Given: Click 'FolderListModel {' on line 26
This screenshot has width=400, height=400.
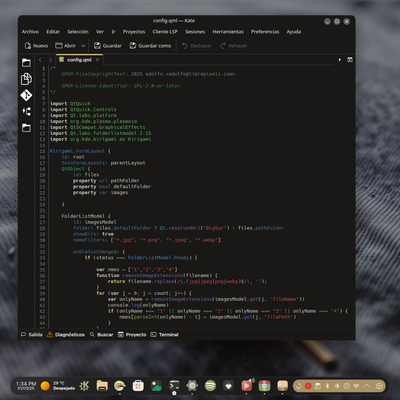Looking at the screenshot, I should tap(86, 216).
